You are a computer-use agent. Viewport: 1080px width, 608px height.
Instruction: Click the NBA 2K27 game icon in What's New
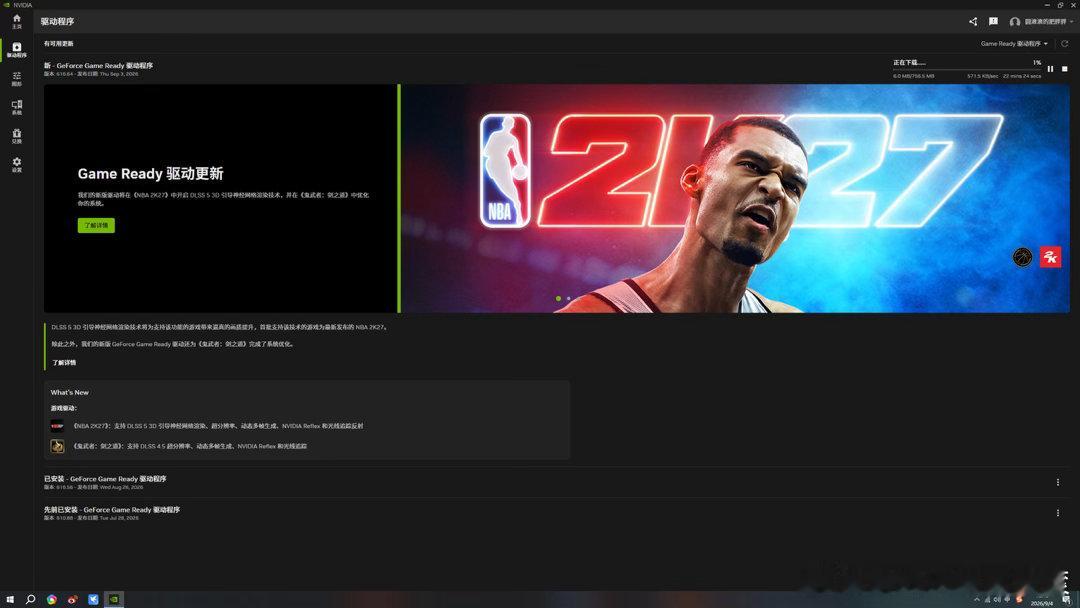tap(57, 426)
